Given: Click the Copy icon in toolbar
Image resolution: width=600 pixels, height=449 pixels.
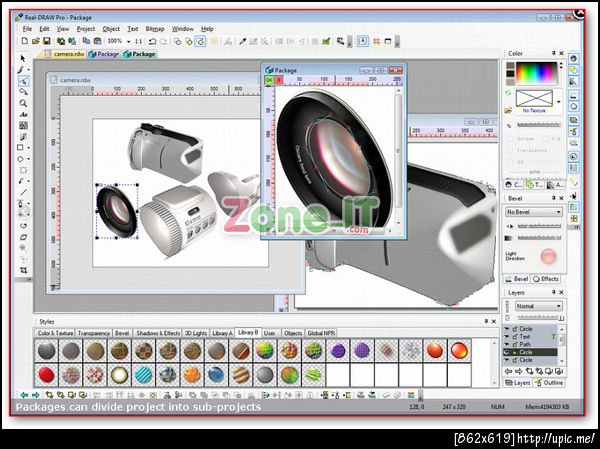Looking at the screenshot, I should (86, 41).
